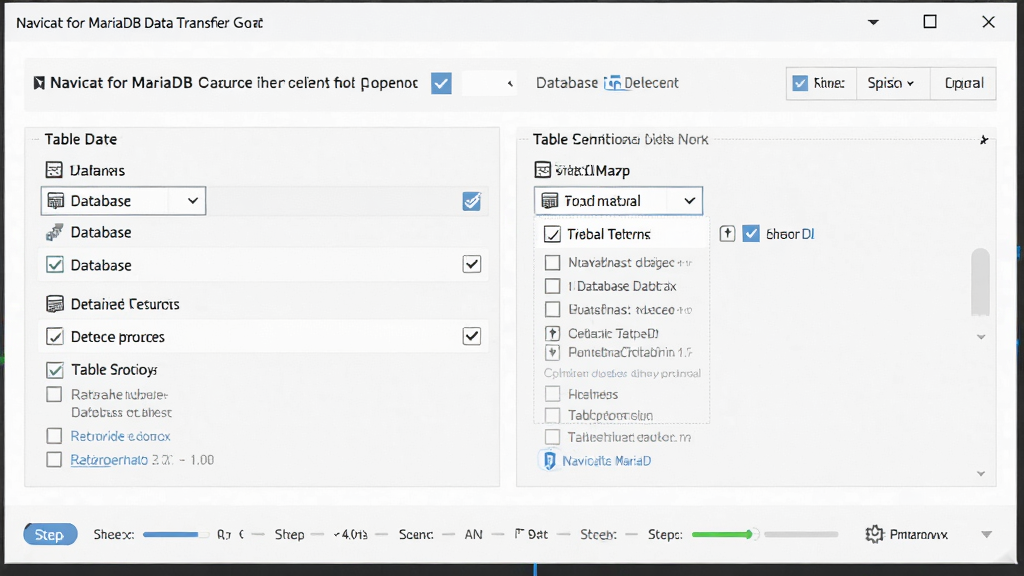Check the Hcalheas checkbox
The height and width of the screenshot is (576, 1024).
552,394
